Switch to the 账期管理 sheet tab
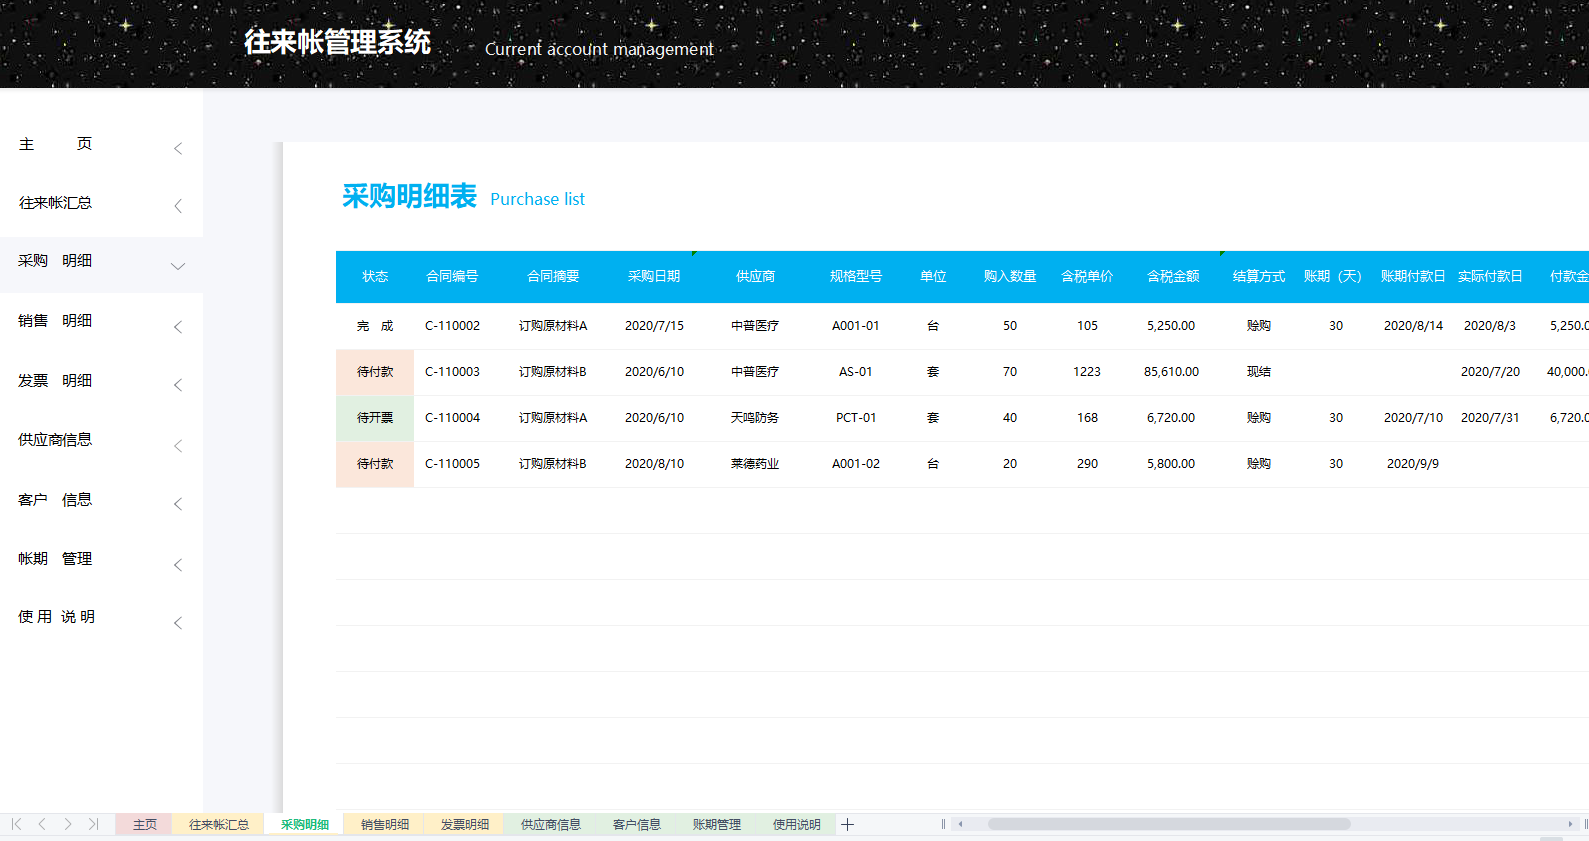The height and width of the screenshot is (841, 1589). tap(717, 824)
